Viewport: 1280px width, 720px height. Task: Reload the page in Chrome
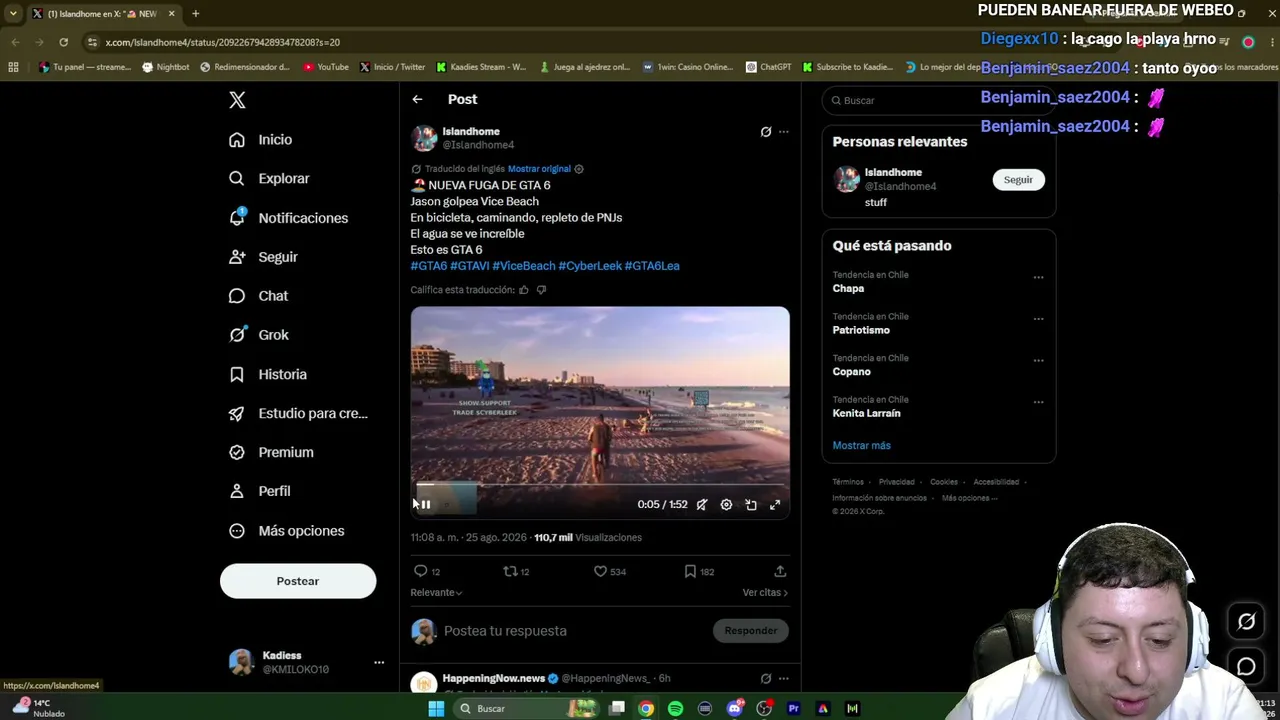pos(63,42)
